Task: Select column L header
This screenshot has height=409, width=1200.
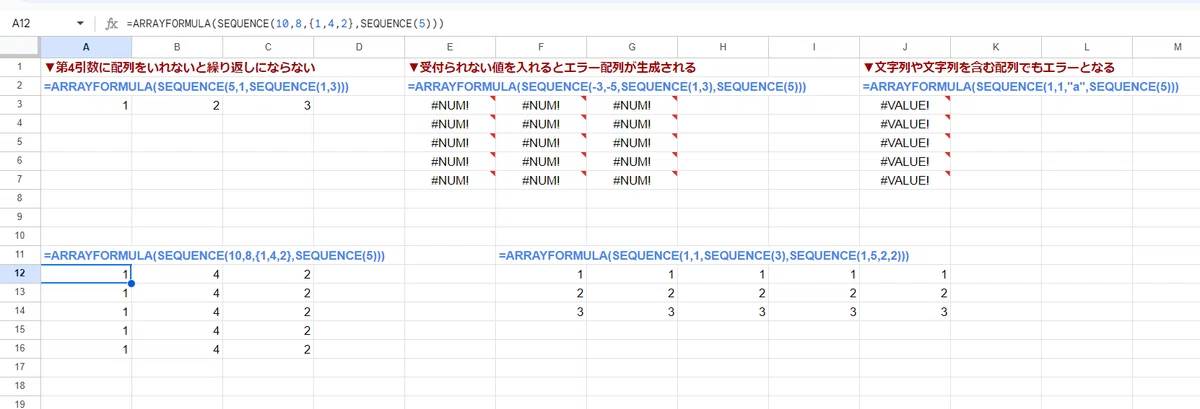Action: tap(1087, 47)
